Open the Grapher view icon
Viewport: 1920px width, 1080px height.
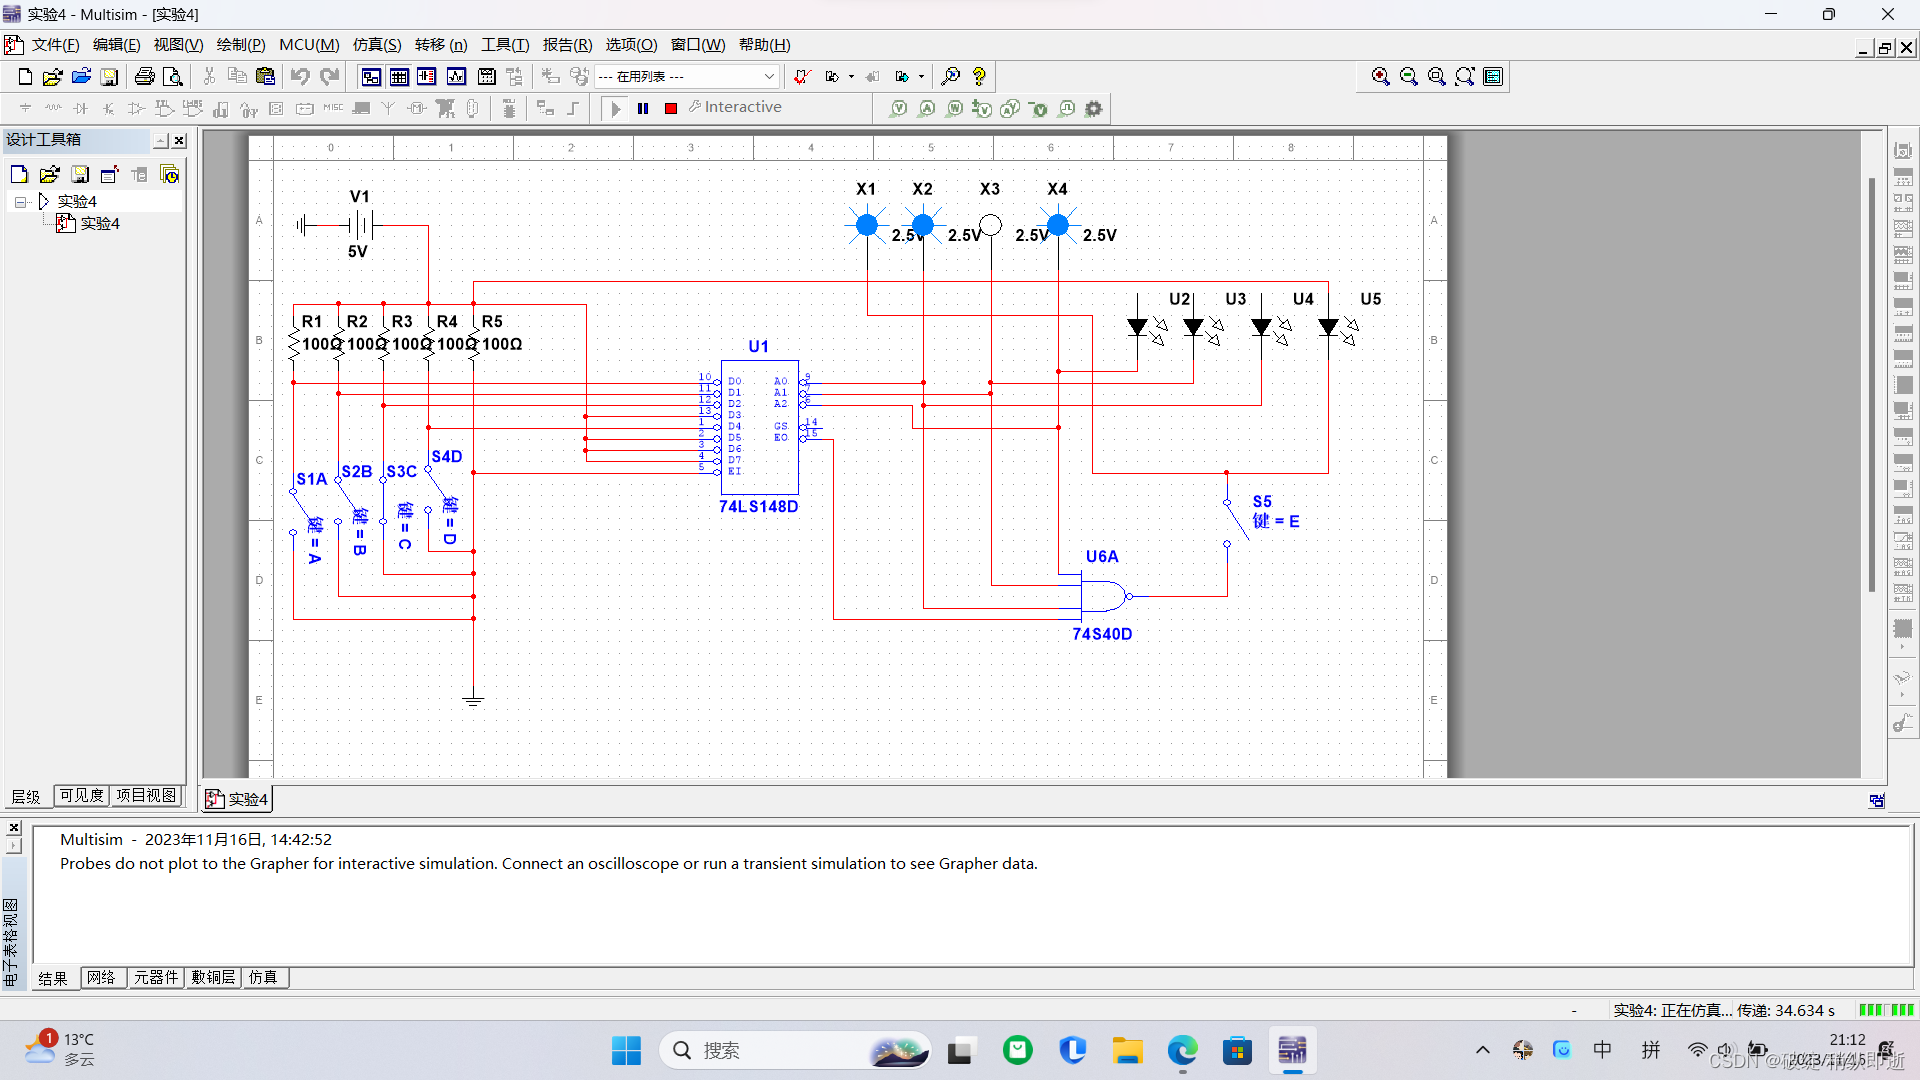[457, 76]
